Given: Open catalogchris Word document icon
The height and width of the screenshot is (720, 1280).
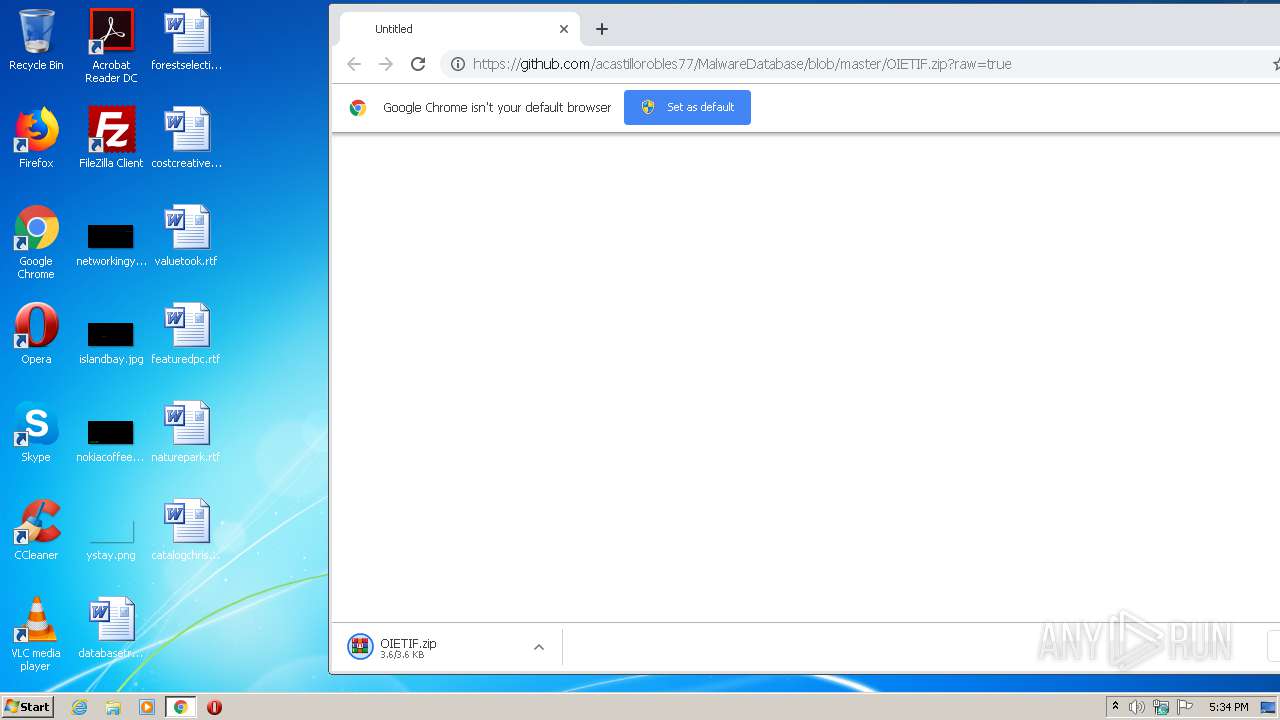Looking at the screenshot, I should (186, 530).
